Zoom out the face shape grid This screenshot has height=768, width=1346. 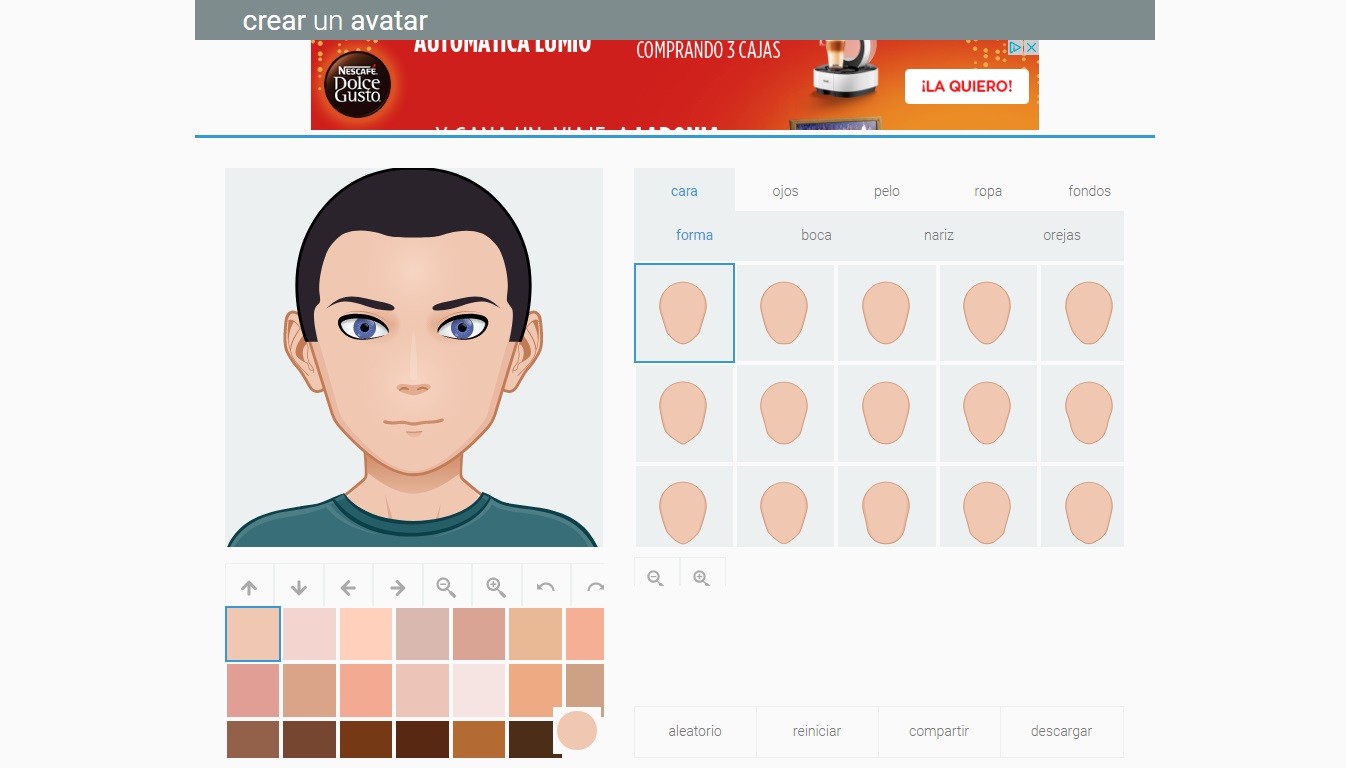656,577
